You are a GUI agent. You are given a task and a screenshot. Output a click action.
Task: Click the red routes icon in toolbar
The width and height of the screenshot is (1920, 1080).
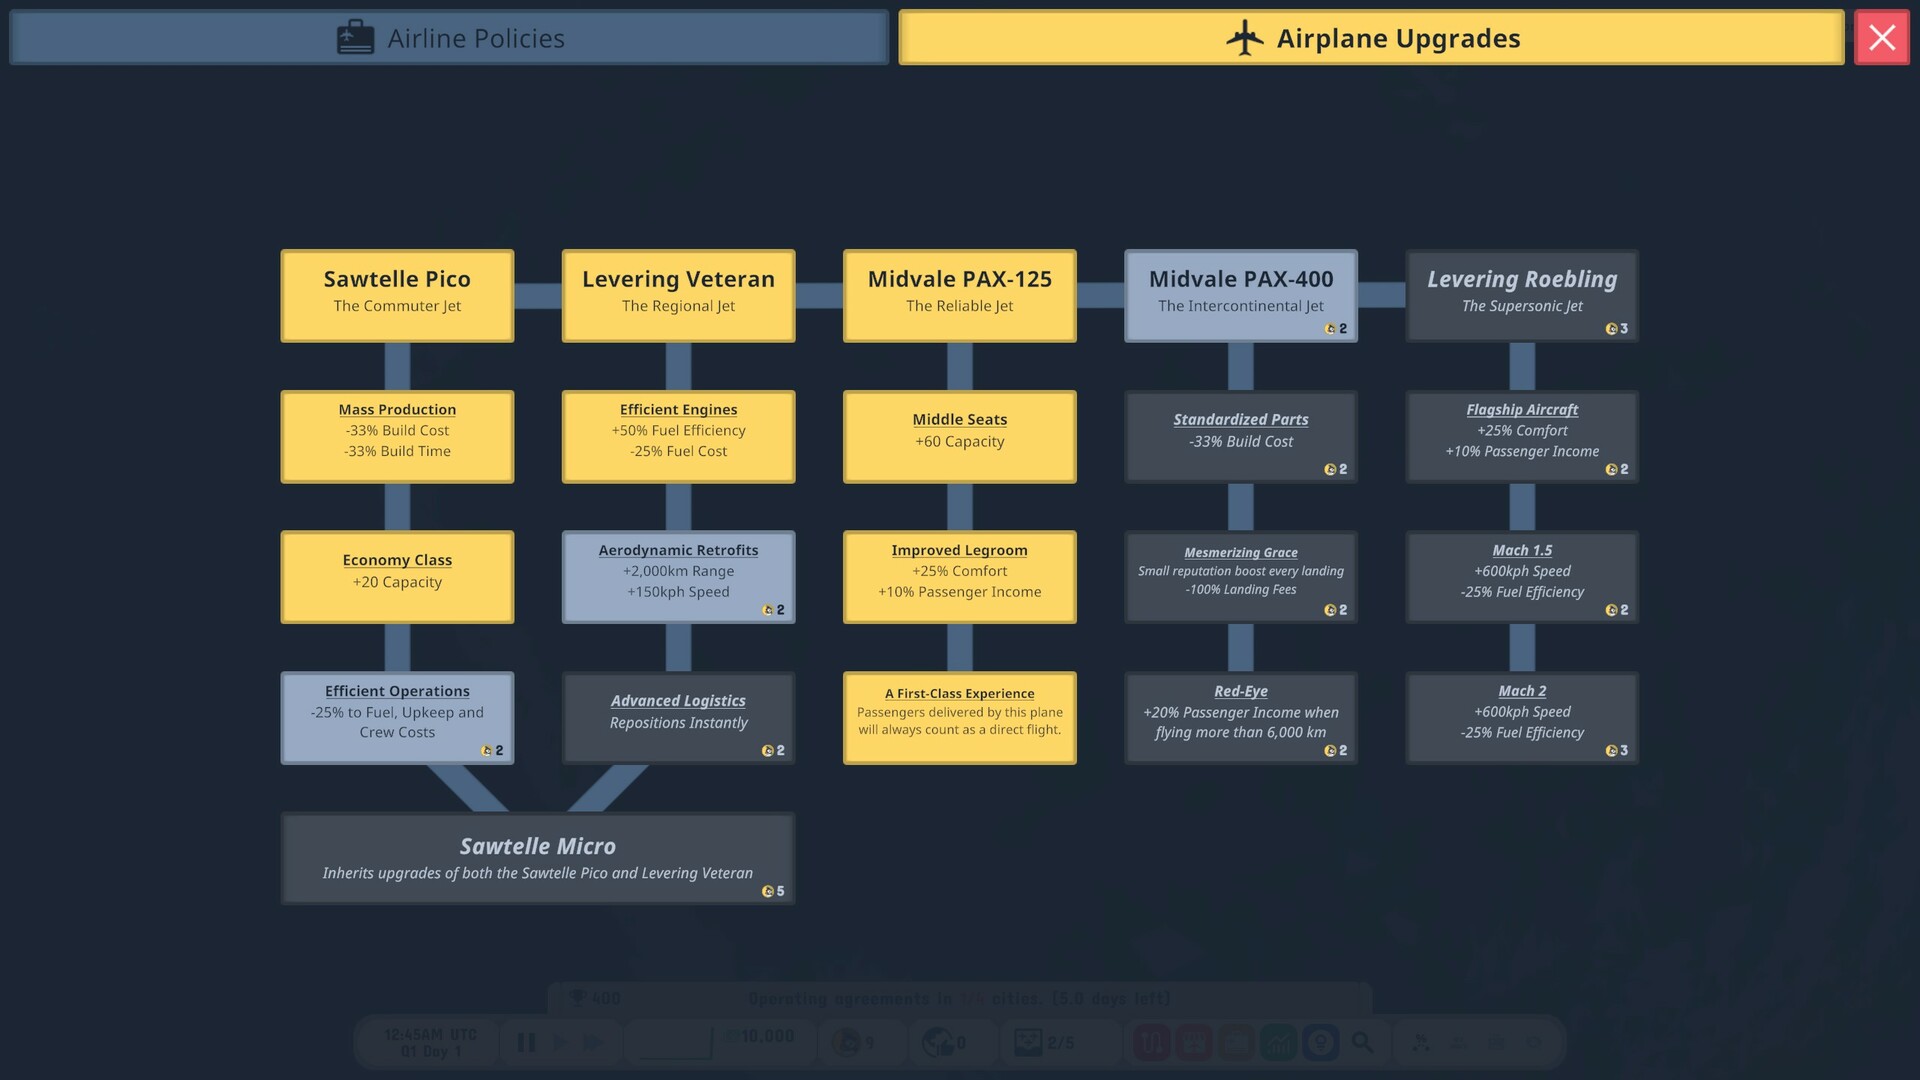[x=1151, y=1043]
